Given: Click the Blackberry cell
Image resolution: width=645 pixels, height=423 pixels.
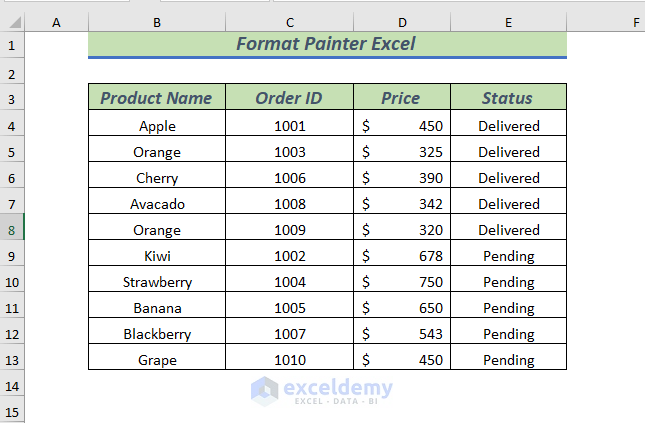Looking at the screenshot, I should [157, 334].
